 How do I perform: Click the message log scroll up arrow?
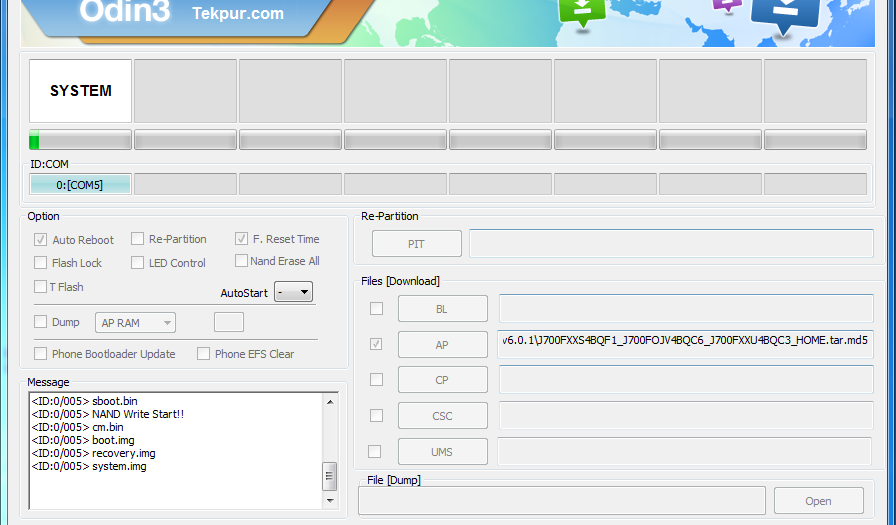(330, 402)
